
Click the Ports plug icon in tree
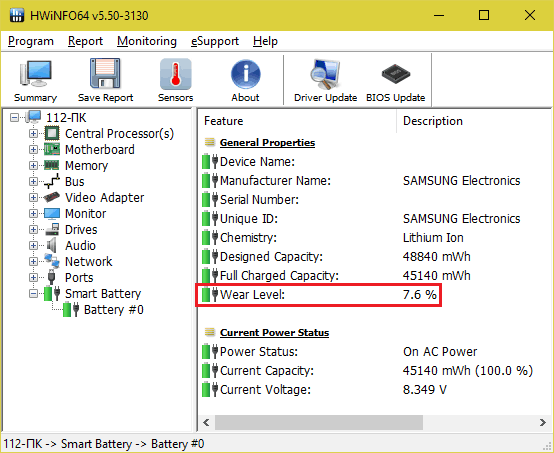[52, 277]
